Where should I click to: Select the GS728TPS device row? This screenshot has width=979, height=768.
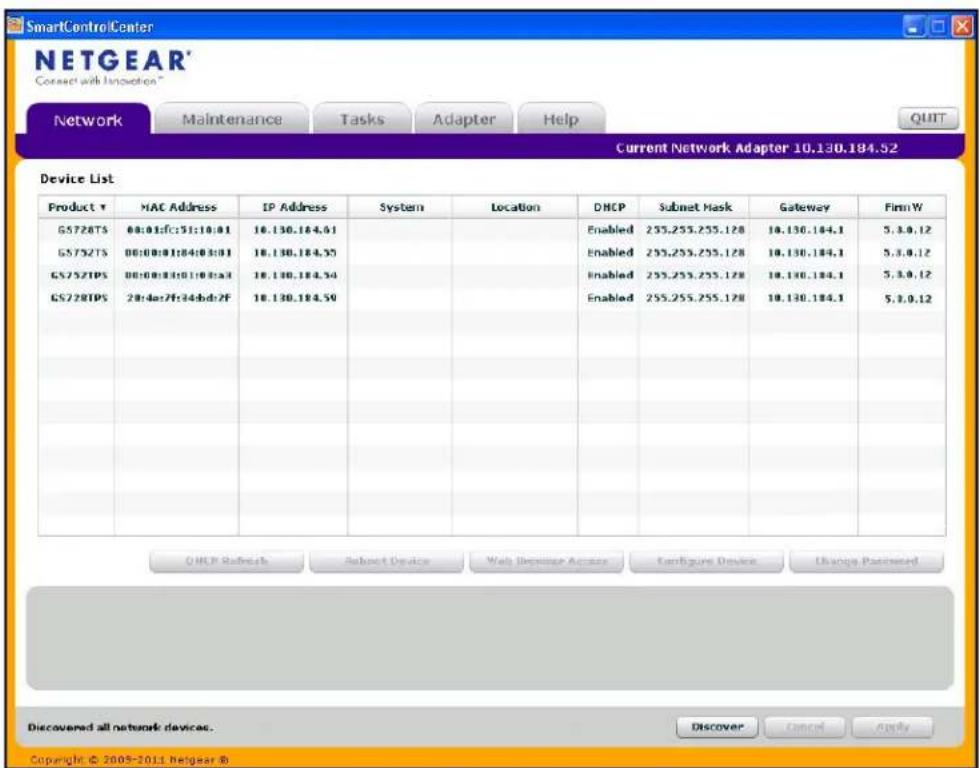point(492,298)
